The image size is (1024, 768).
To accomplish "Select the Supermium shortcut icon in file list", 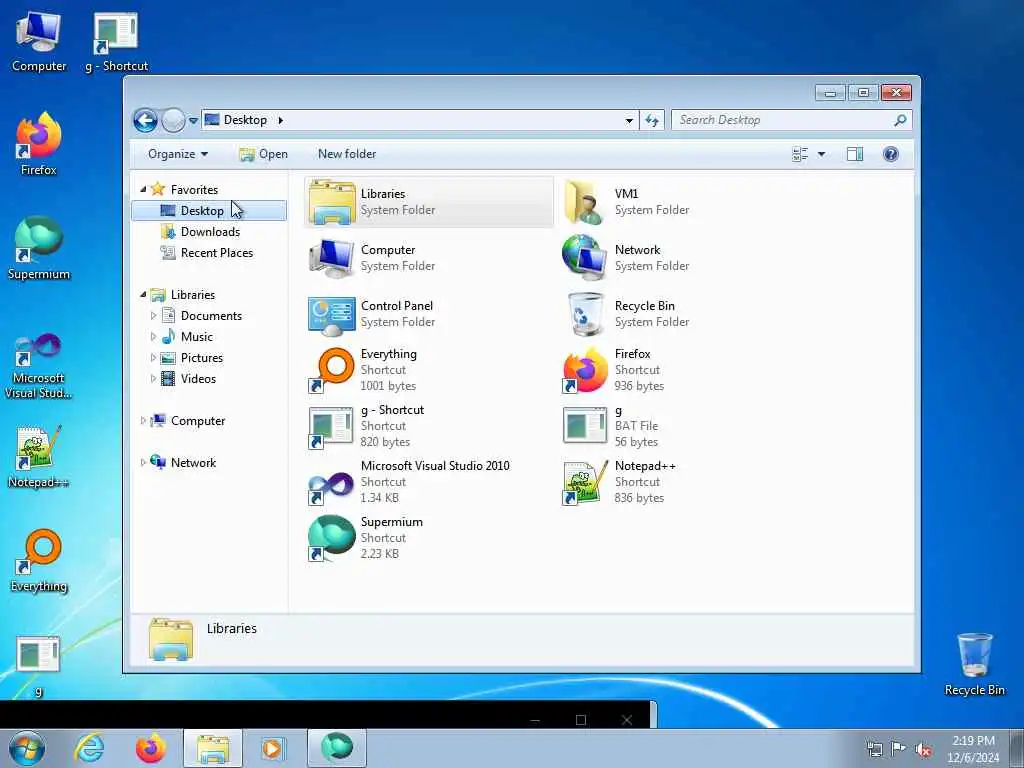I will coord(332,538).
